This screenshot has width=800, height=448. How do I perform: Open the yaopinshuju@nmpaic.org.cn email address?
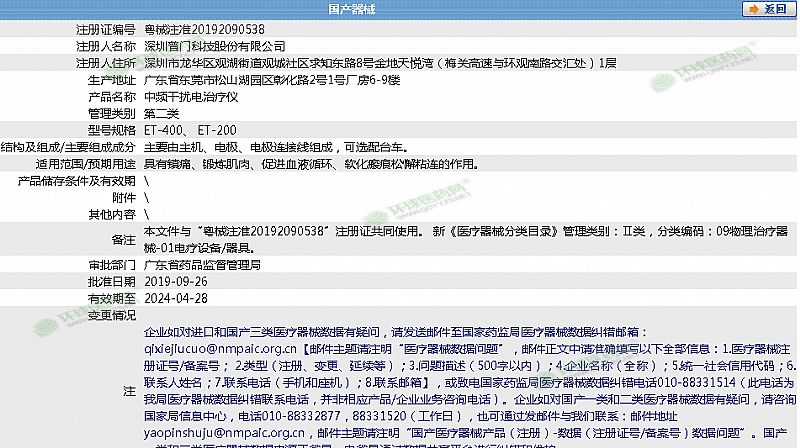tap(220, 434)
